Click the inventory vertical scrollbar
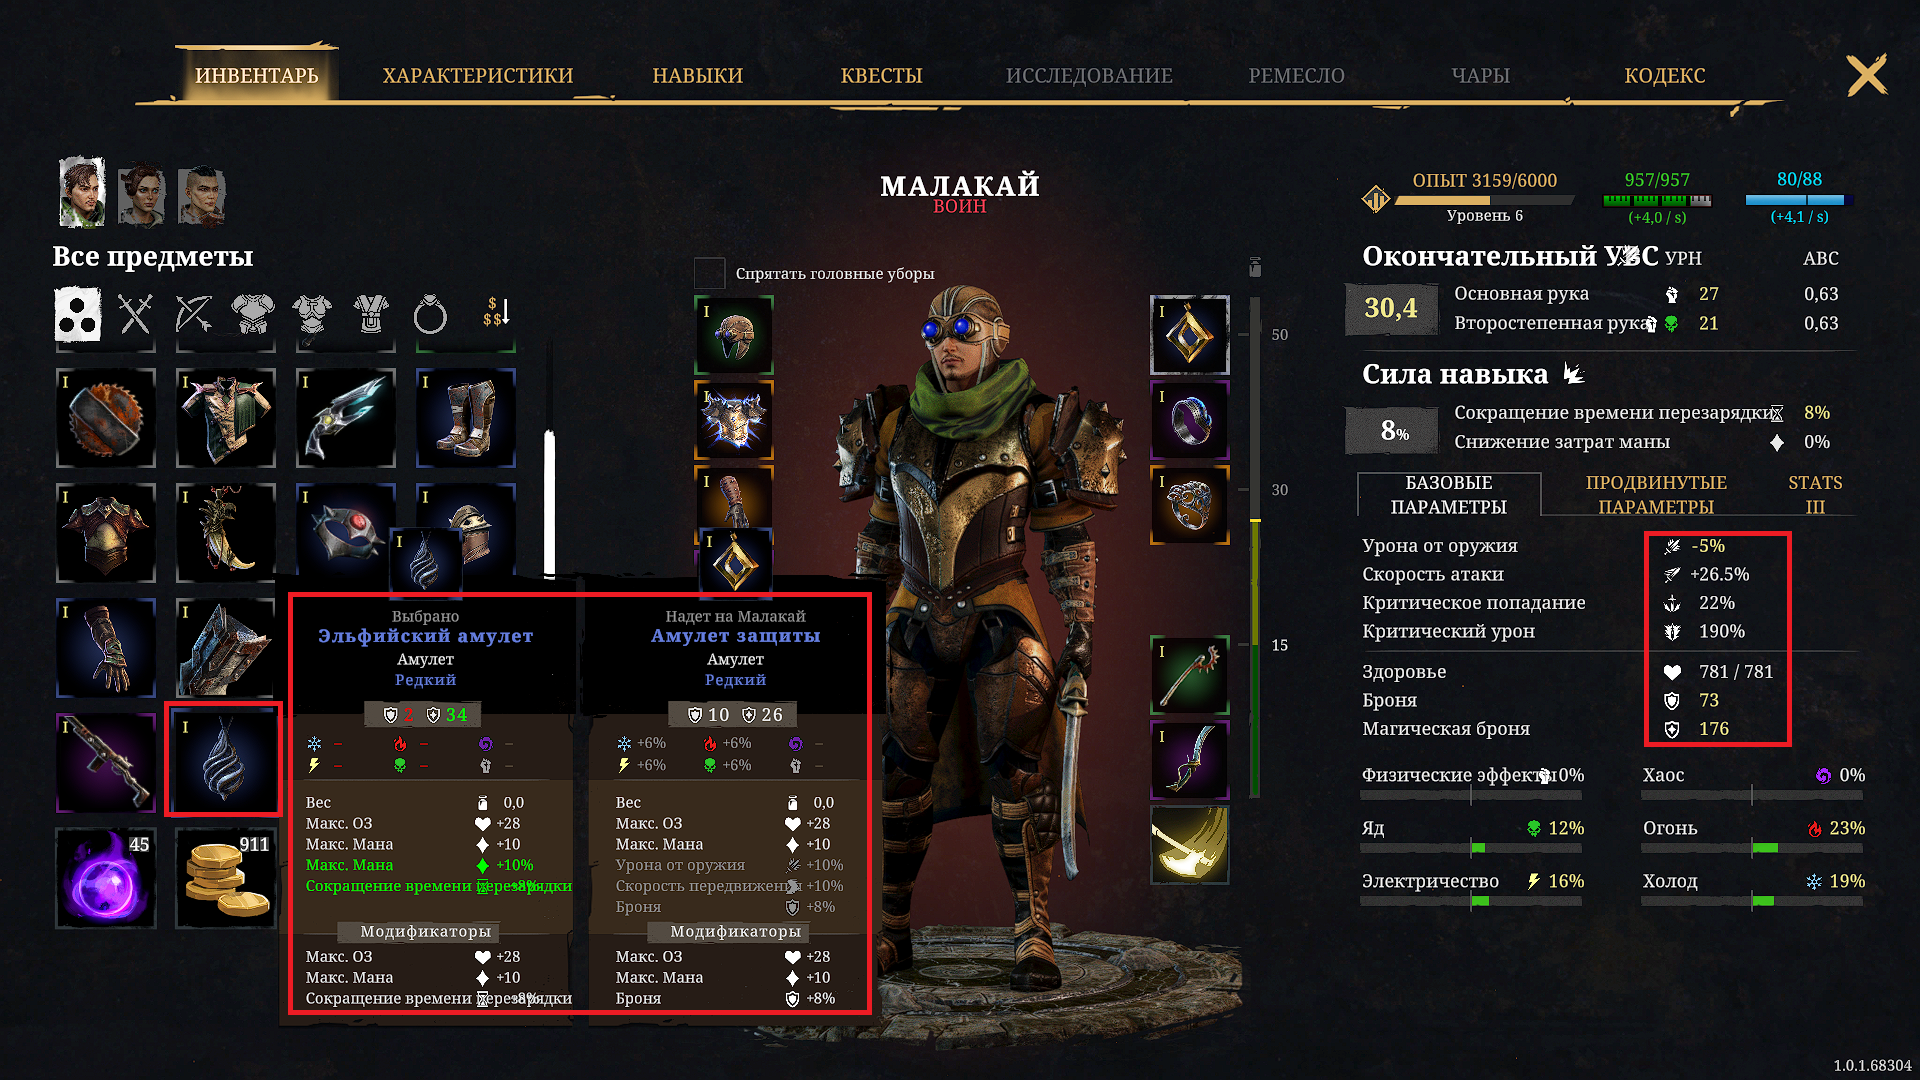This screenshot has height=1080, width=1920. 549,504
